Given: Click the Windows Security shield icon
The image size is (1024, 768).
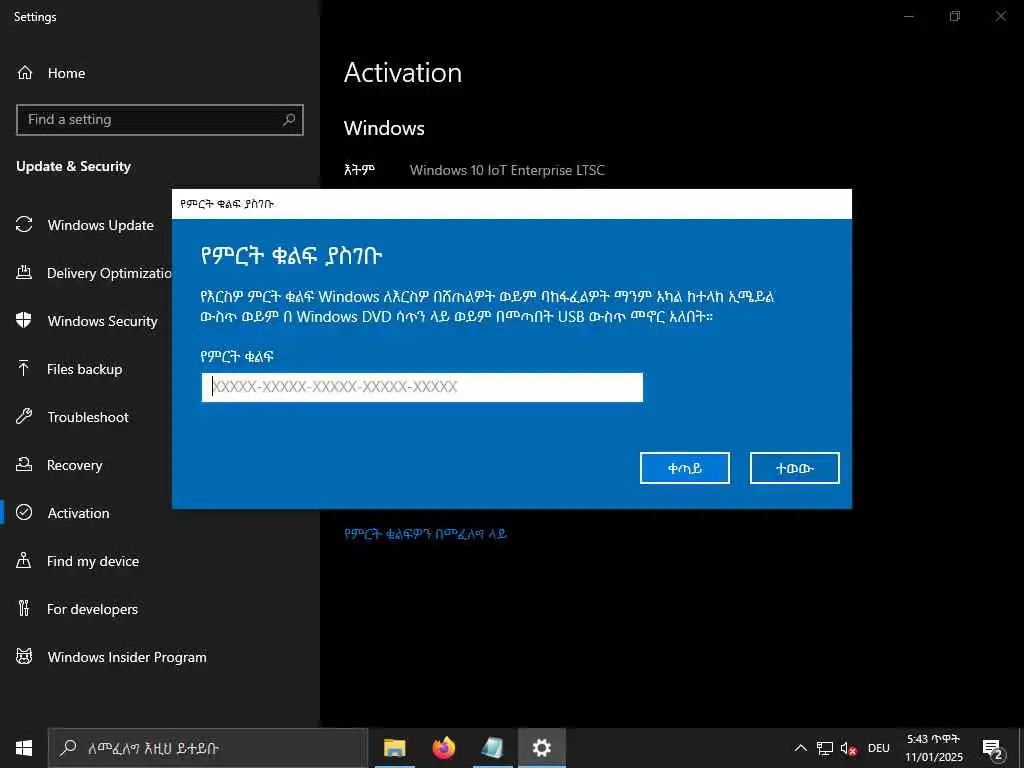Looking at the screenshot, I should [24, 321].
